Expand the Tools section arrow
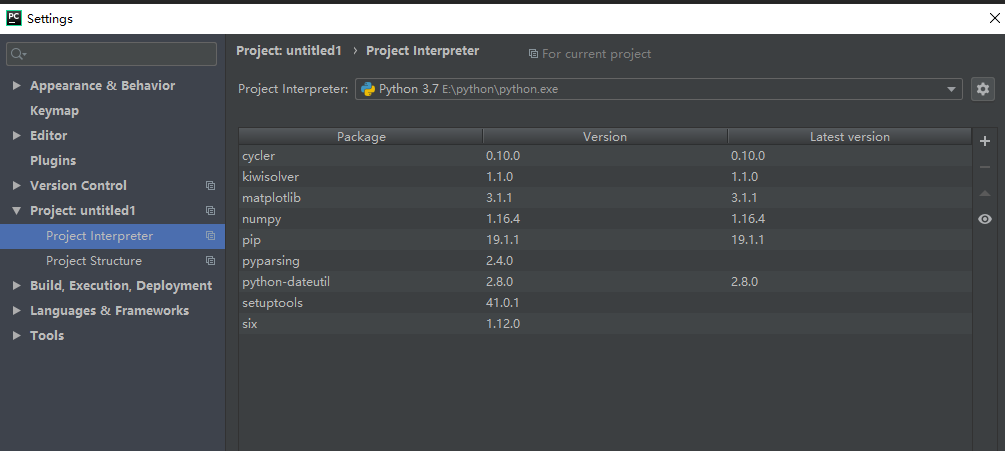This screenshot has height=451, width=1005. tap(17, 336)
